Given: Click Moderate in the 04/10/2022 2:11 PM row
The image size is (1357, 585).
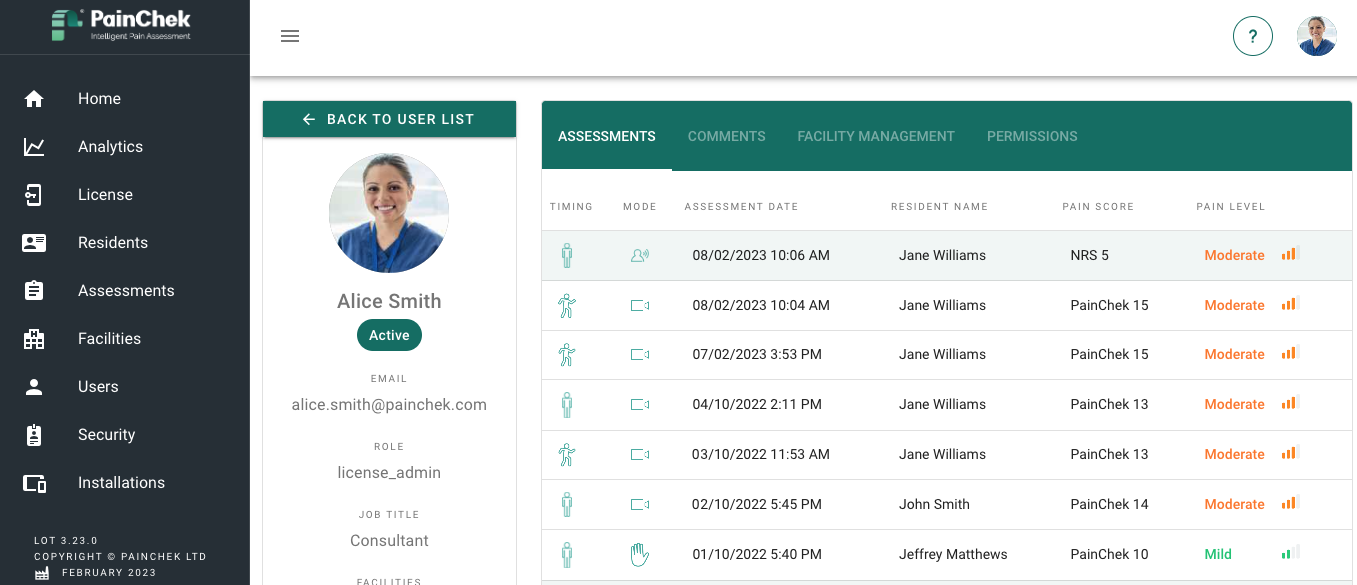Looking at the screenshot, I should [1234, 404].
